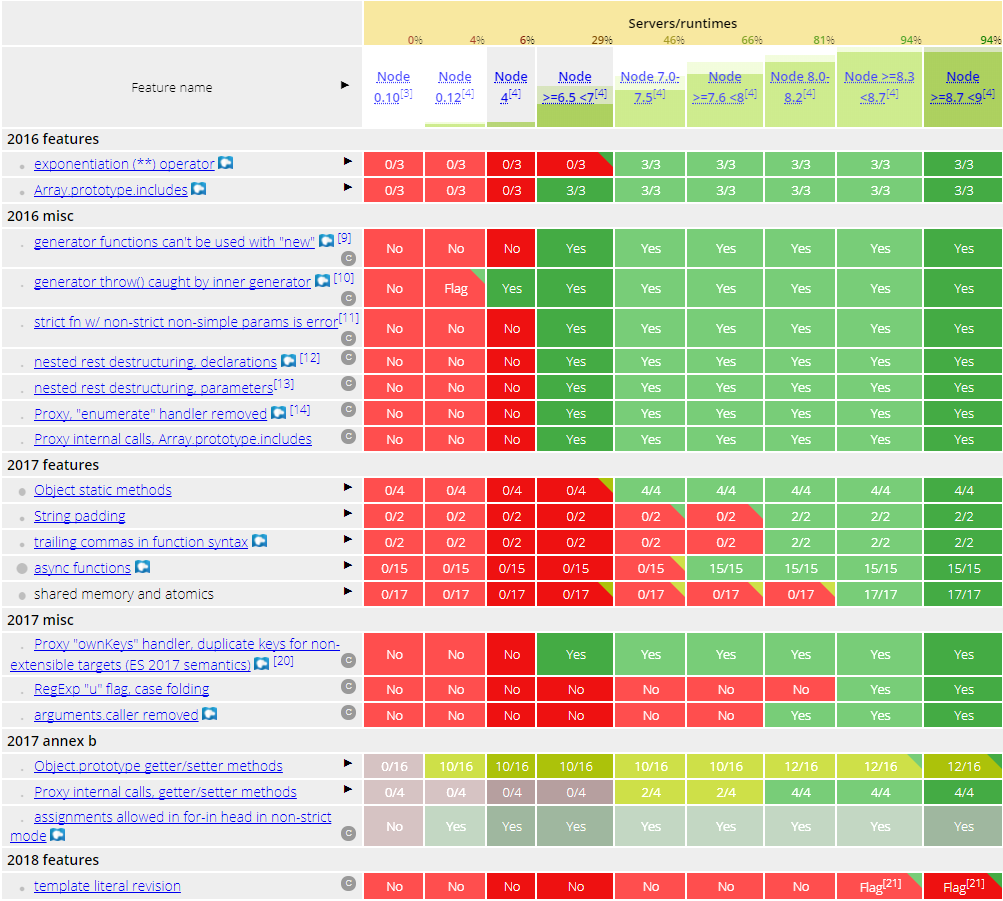Expand Array.prototype.includes subtests
The image size is (1003, 901).
click(347, 187)
